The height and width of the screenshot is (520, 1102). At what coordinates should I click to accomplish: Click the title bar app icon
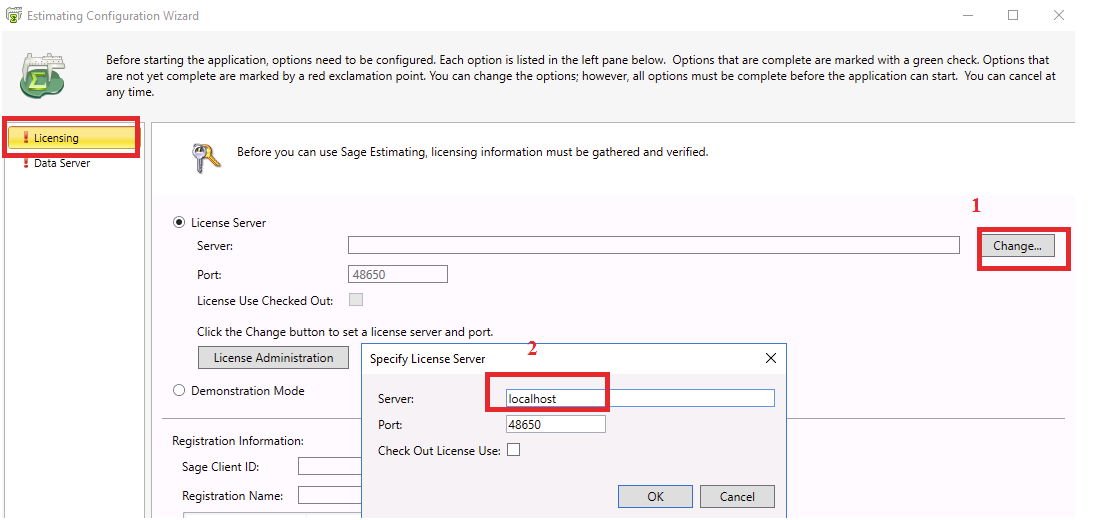[13, 15]
